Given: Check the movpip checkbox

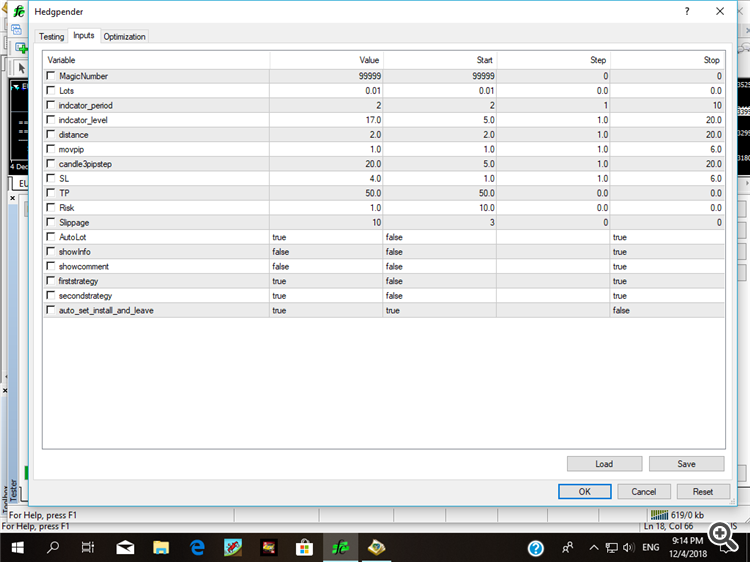Looking at the screenshot, I should point(51,149).
